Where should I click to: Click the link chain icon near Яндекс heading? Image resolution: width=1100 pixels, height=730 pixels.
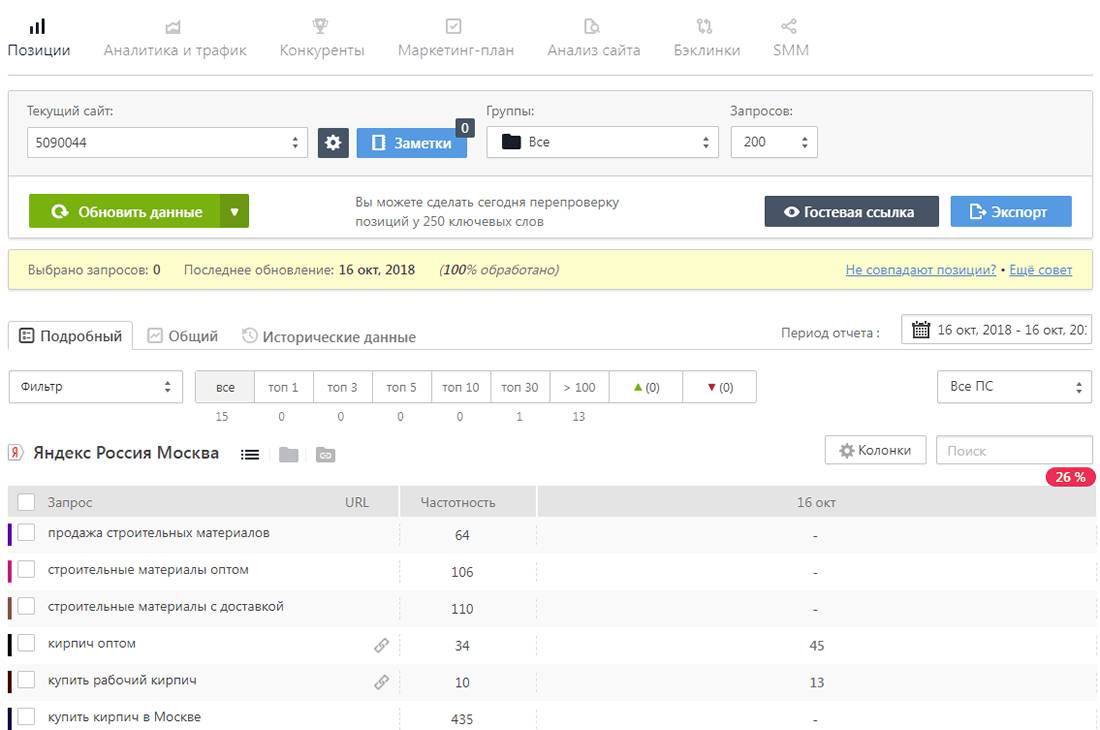coord(325,455)
